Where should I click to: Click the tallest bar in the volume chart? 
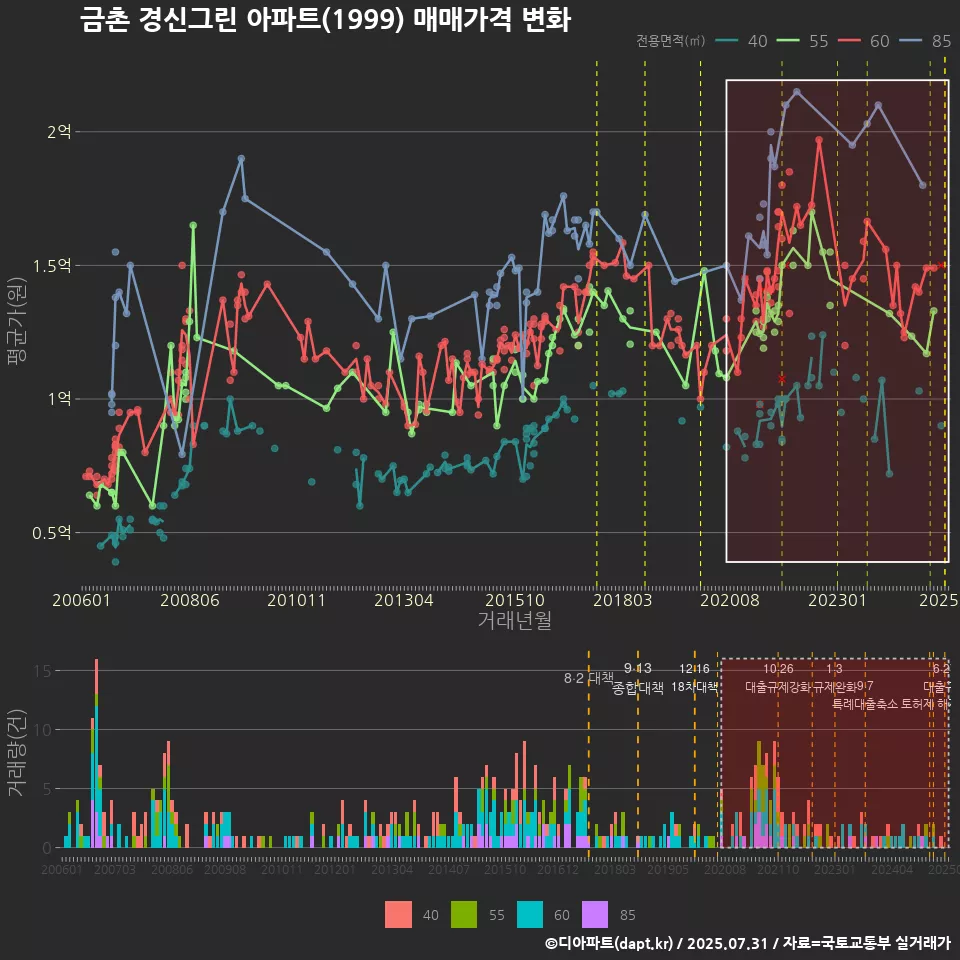[96, 753]
